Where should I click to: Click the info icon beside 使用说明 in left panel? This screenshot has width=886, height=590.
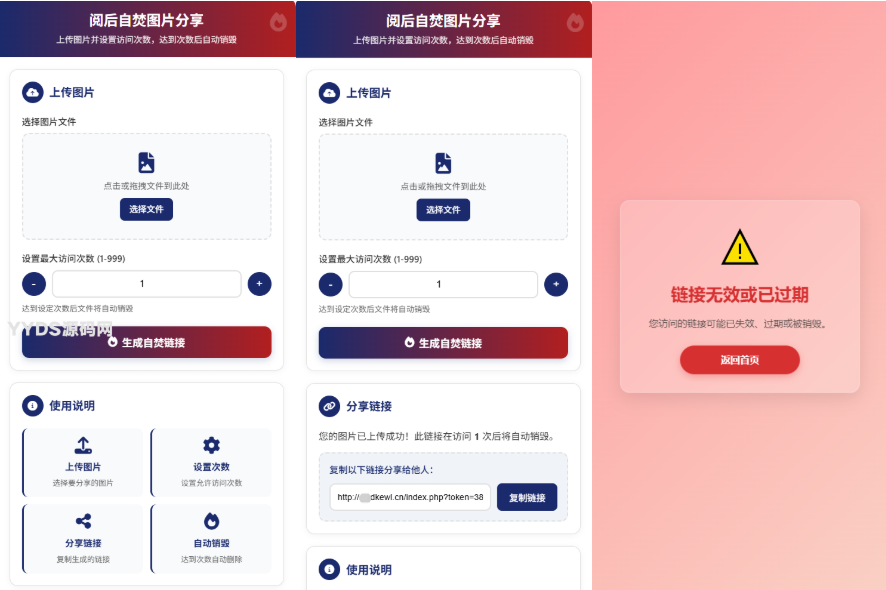coord(33,405)
